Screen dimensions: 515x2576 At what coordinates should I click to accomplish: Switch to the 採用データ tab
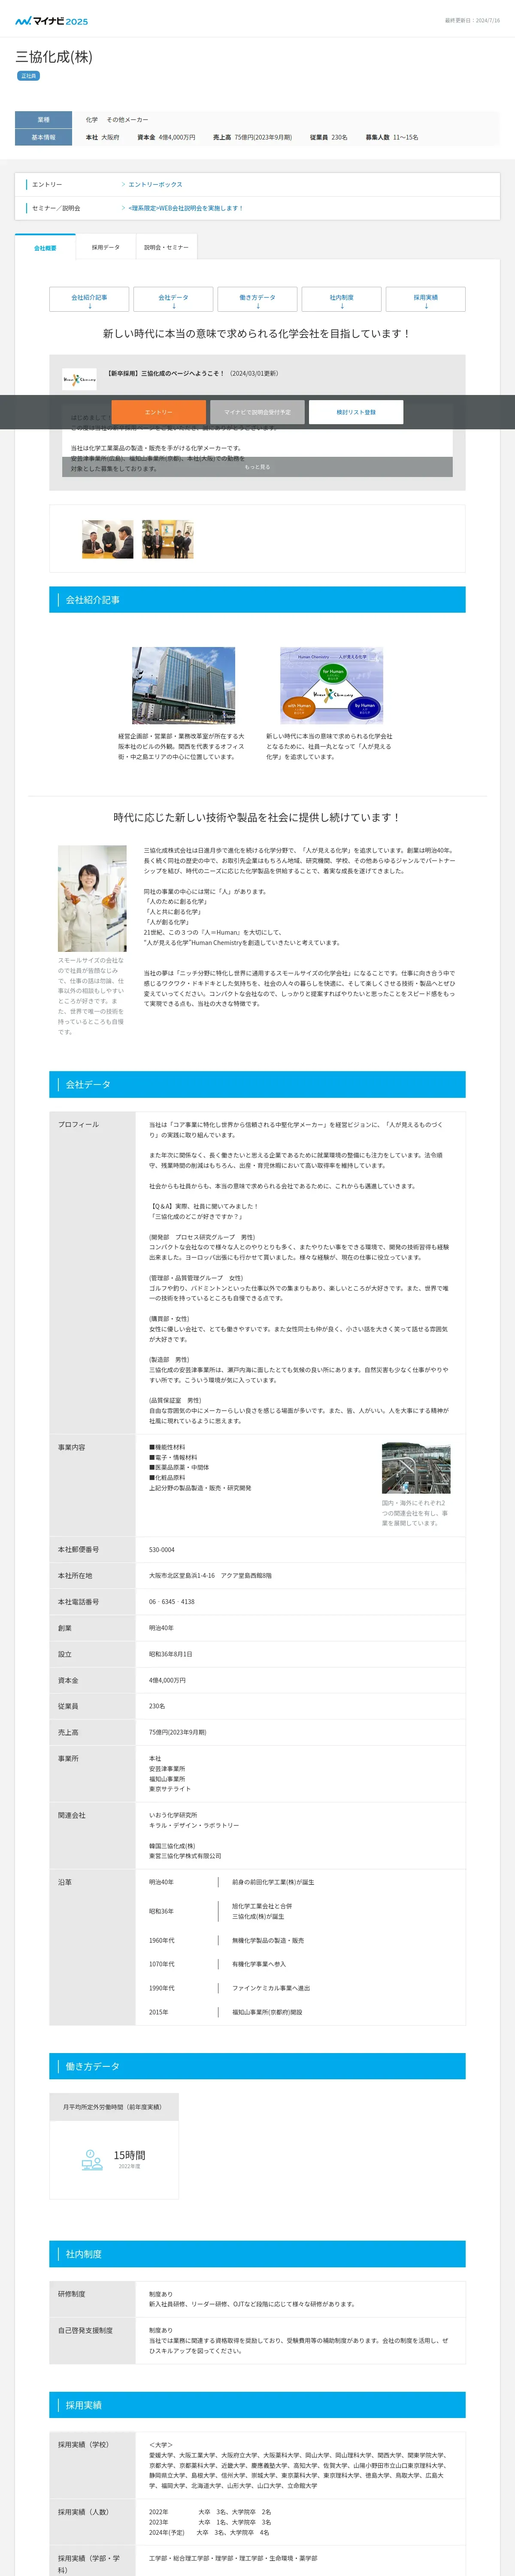click(x=105, y=247)
